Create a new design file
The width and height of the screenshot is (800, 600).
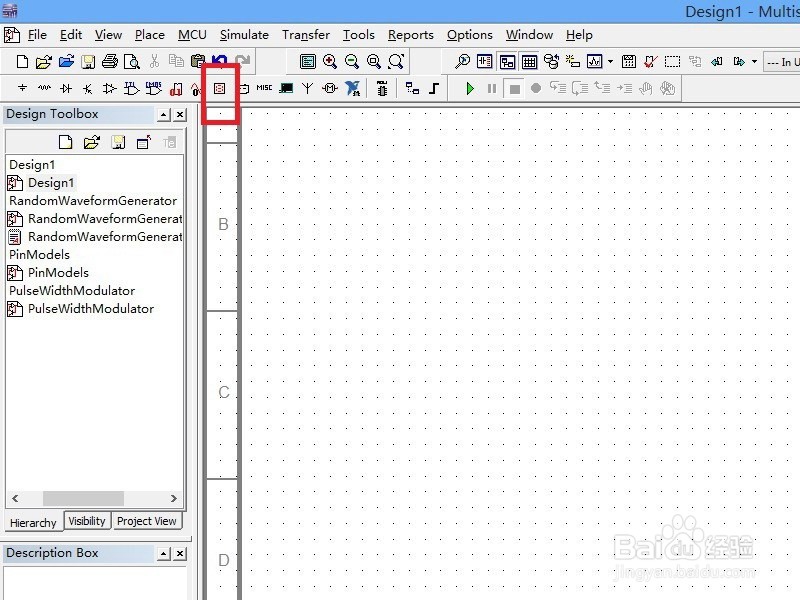point(22,62)
